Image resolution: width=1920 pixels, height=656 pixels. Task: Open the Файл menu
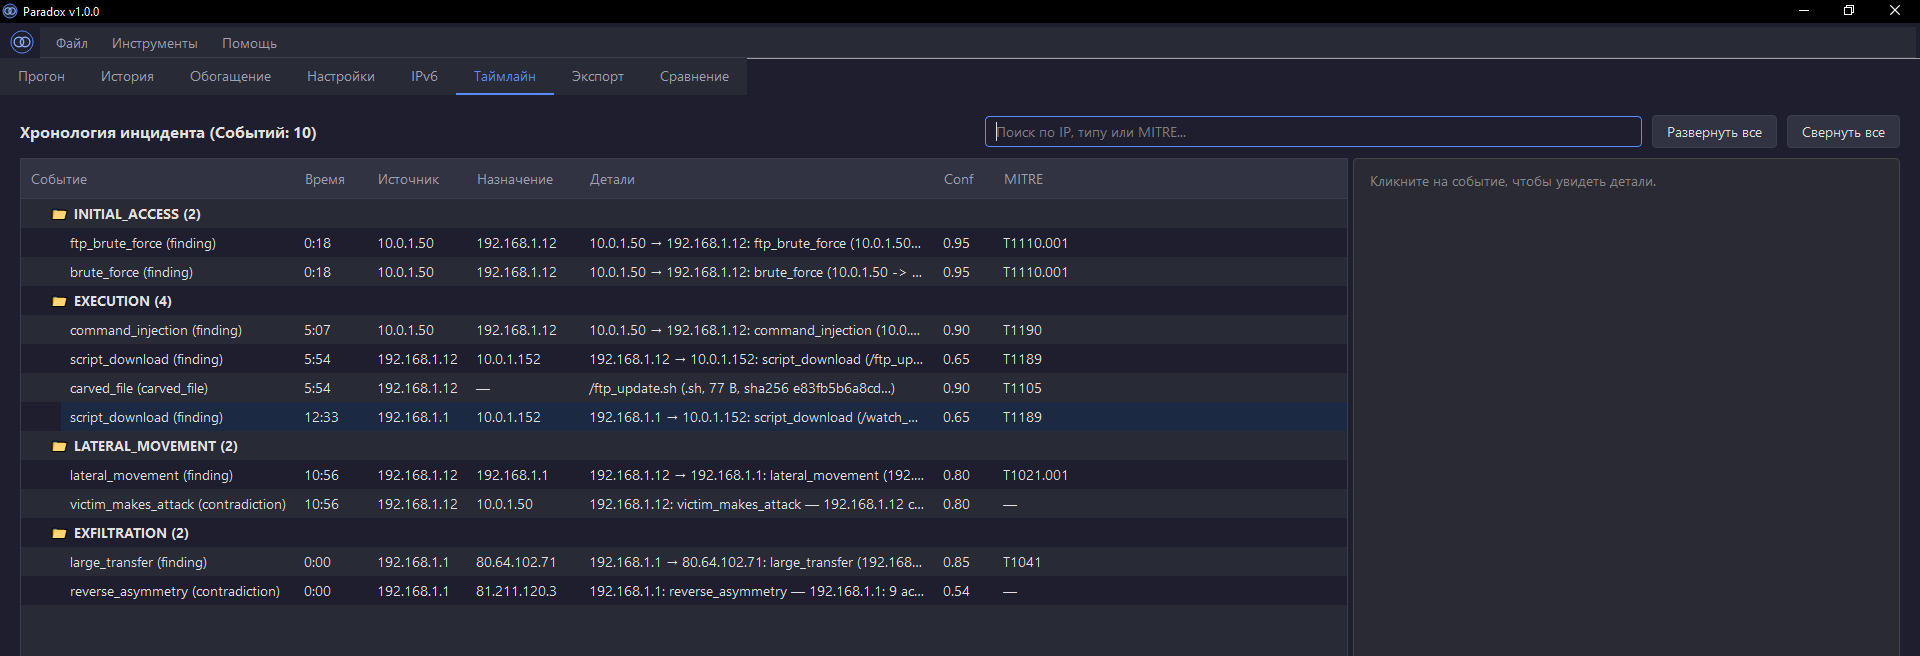point(72,43)
